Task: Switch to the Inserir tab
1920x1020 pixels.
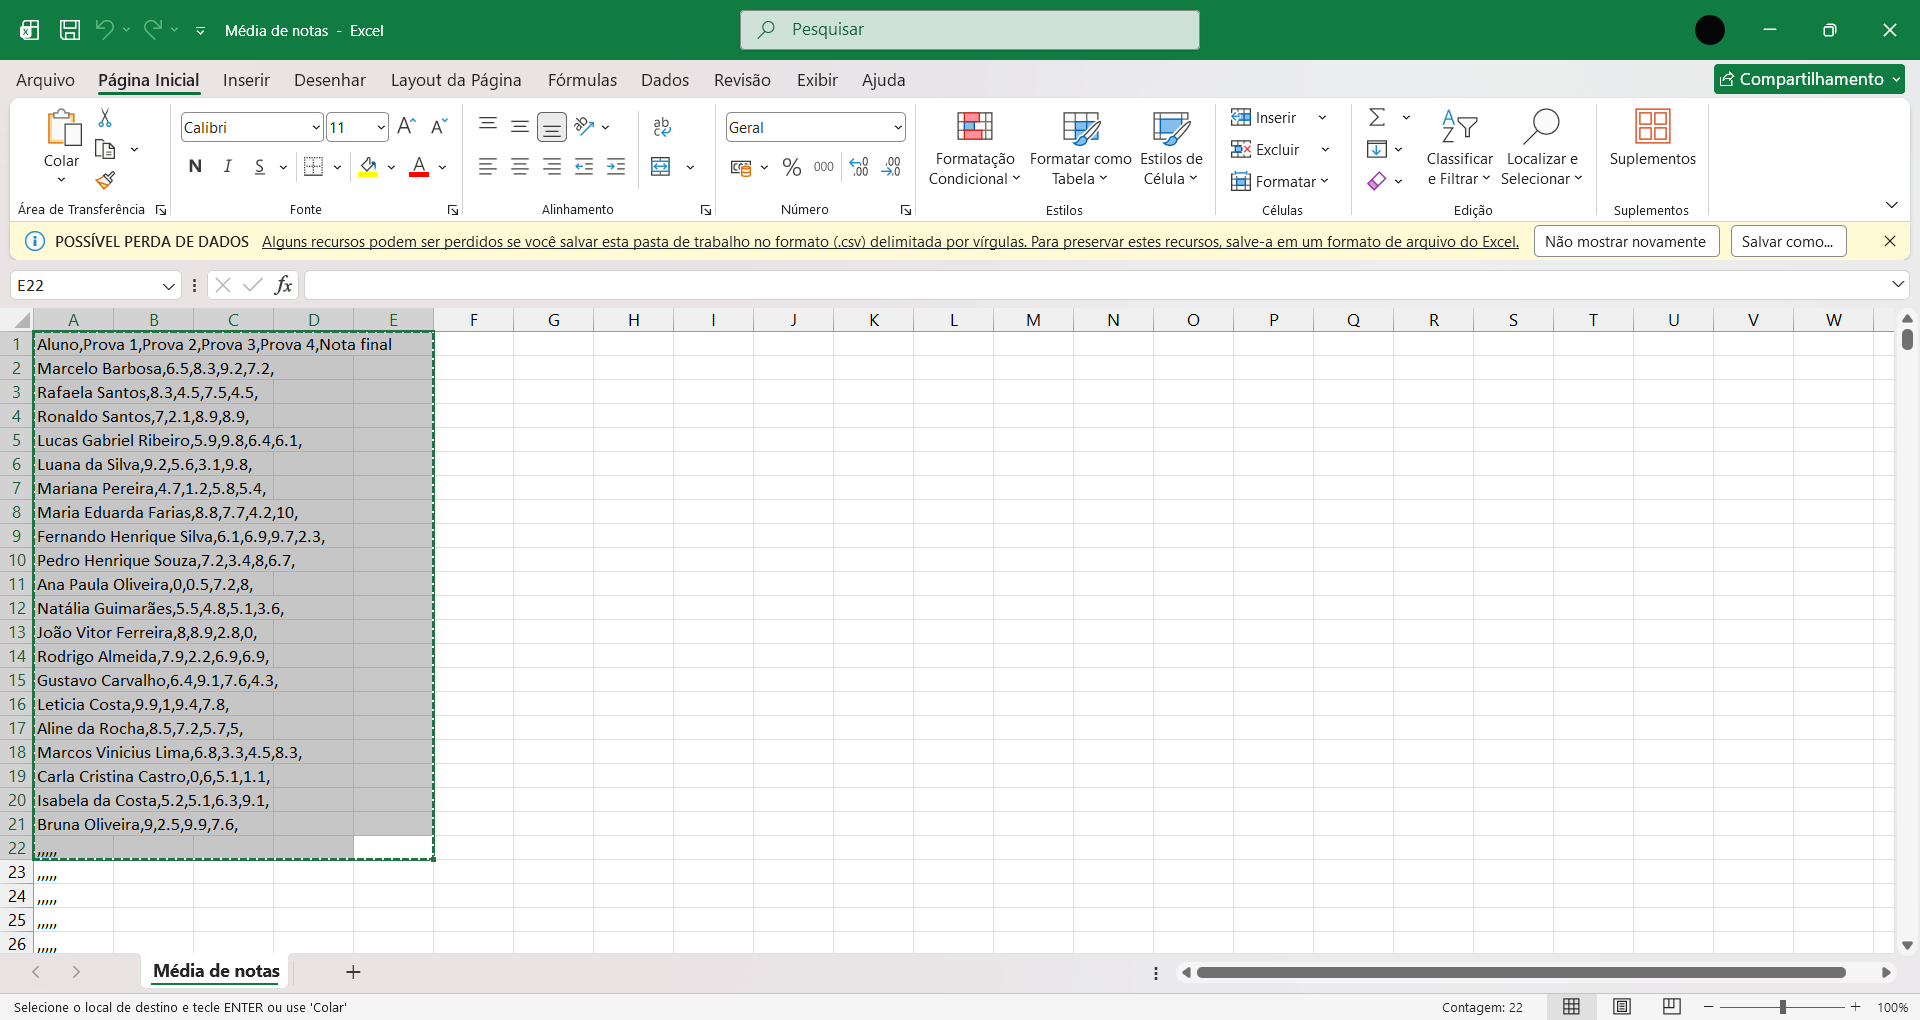Action: coord(246,80)
